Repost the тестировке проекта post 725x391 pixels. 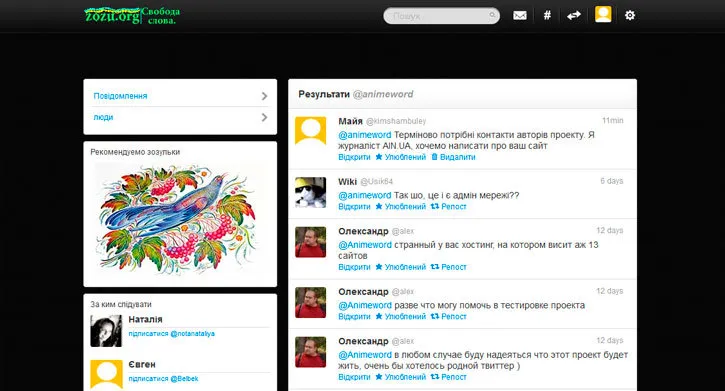(x=449, y=317)
